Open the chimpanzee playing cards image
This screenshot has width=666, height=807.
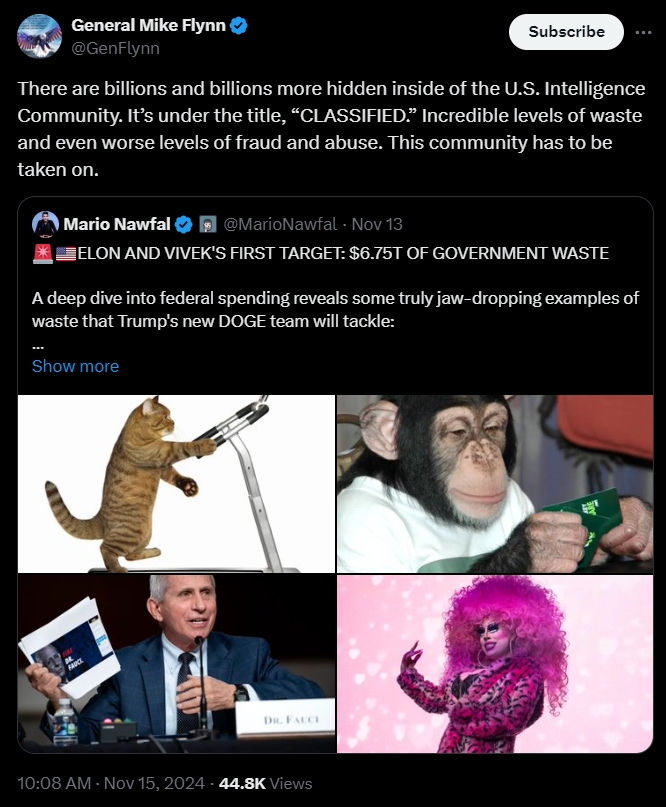[495, 484]
